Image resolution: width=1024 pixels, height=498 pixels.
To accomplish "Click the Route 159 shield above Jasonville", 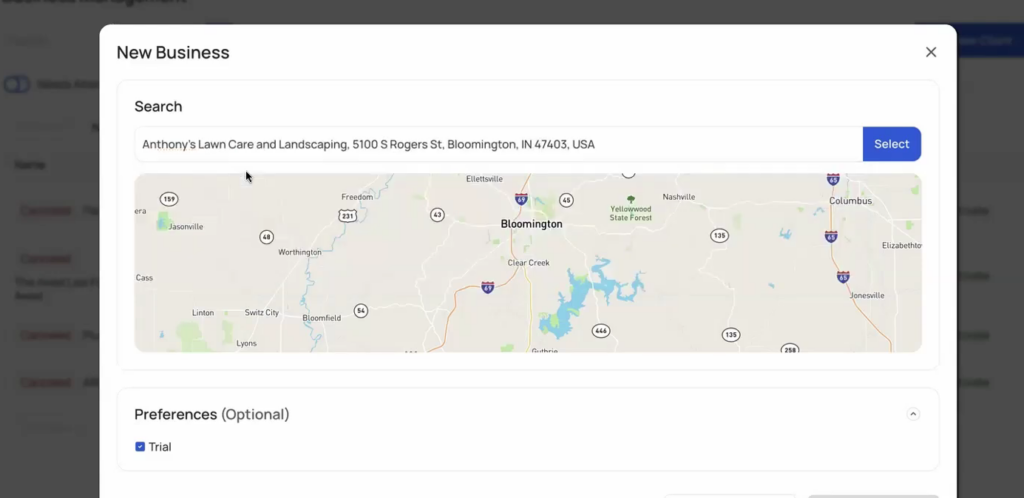I will pos(169,199).
